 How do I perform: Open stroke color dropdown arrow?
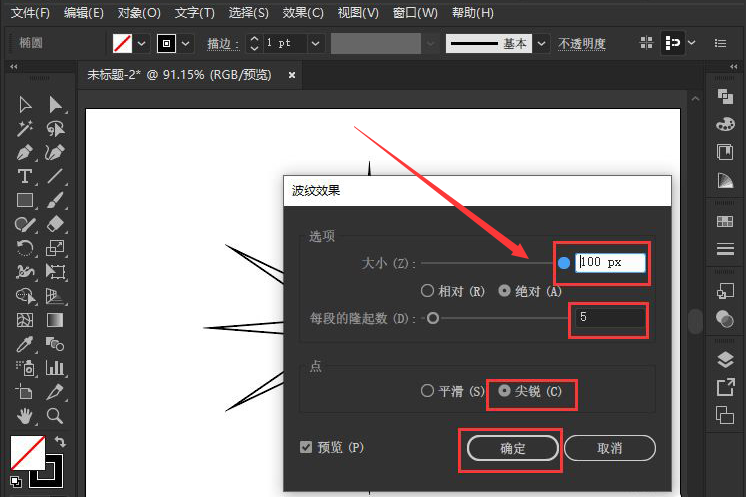coord(186,43)
